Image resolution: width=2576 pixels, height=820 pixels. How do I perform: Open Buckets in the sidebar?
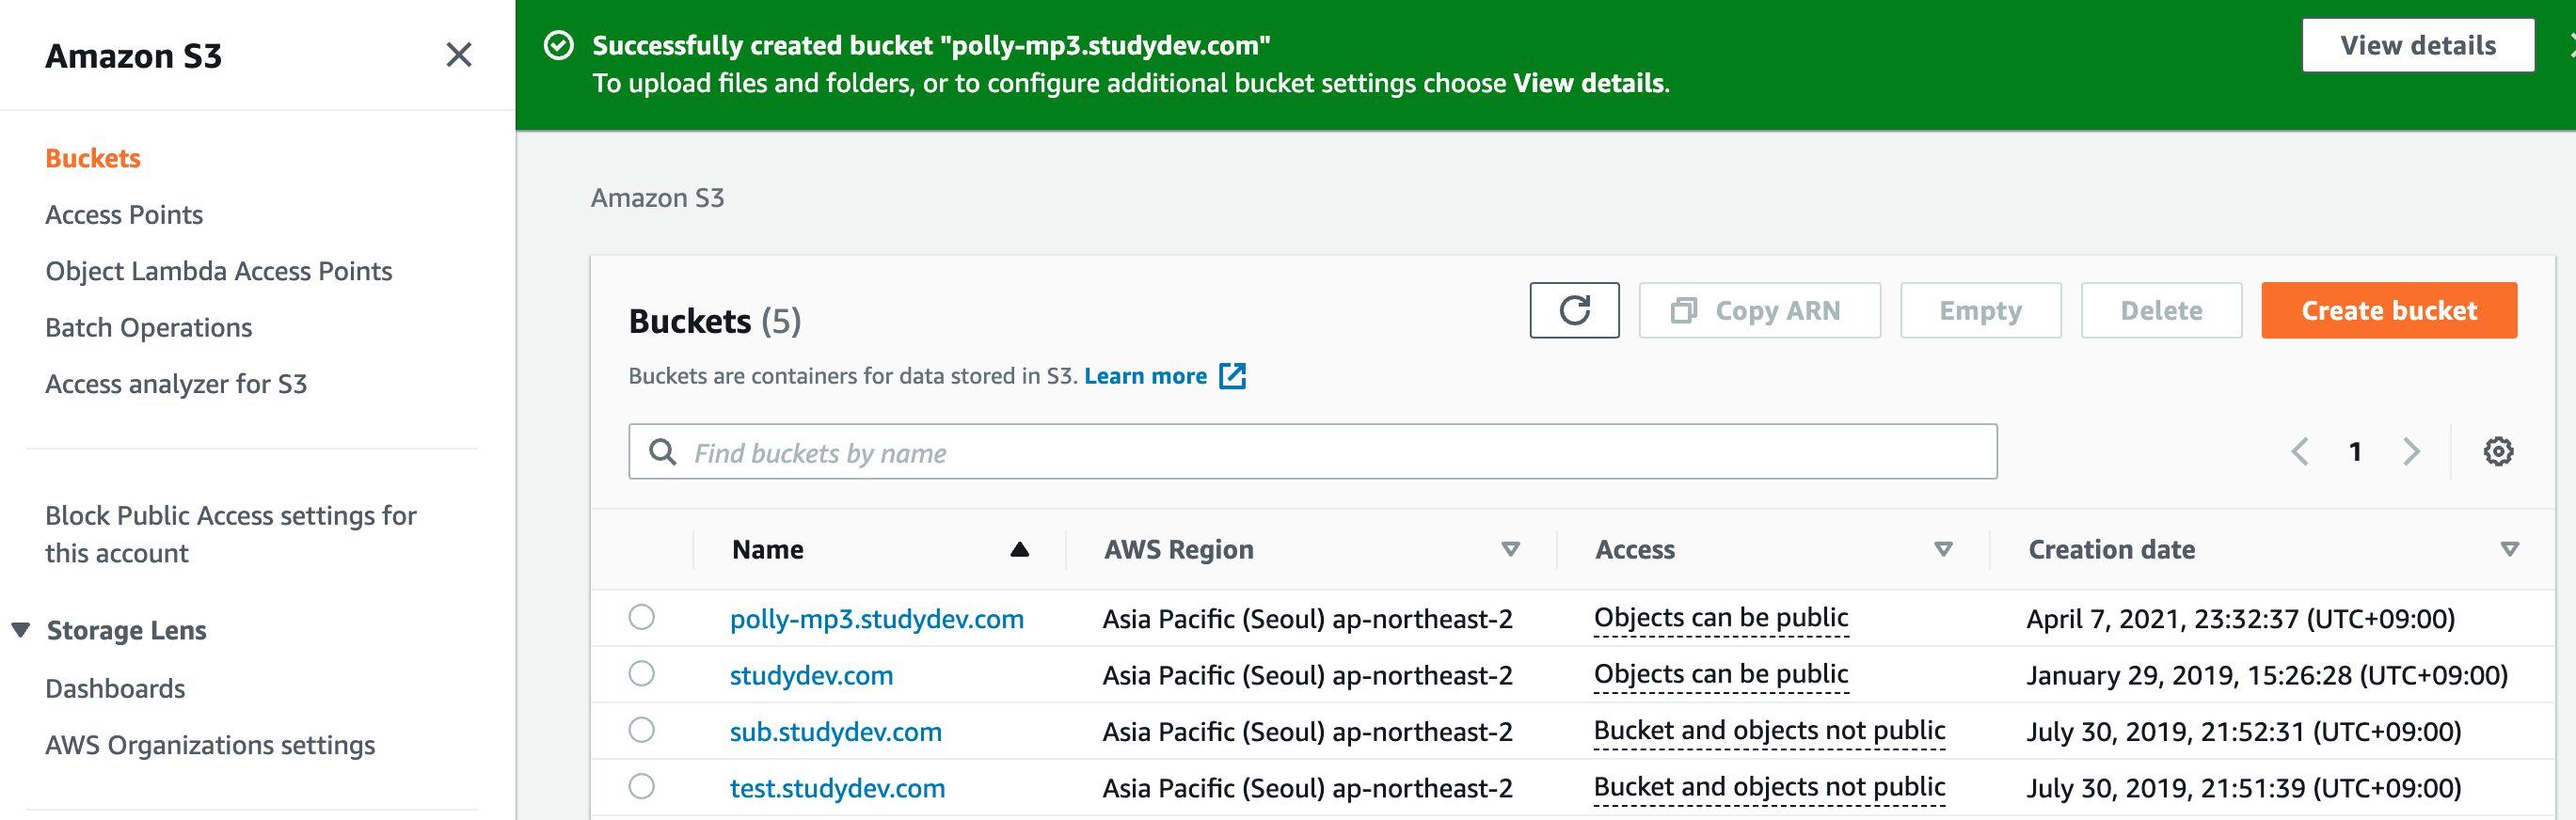point(93,158)
